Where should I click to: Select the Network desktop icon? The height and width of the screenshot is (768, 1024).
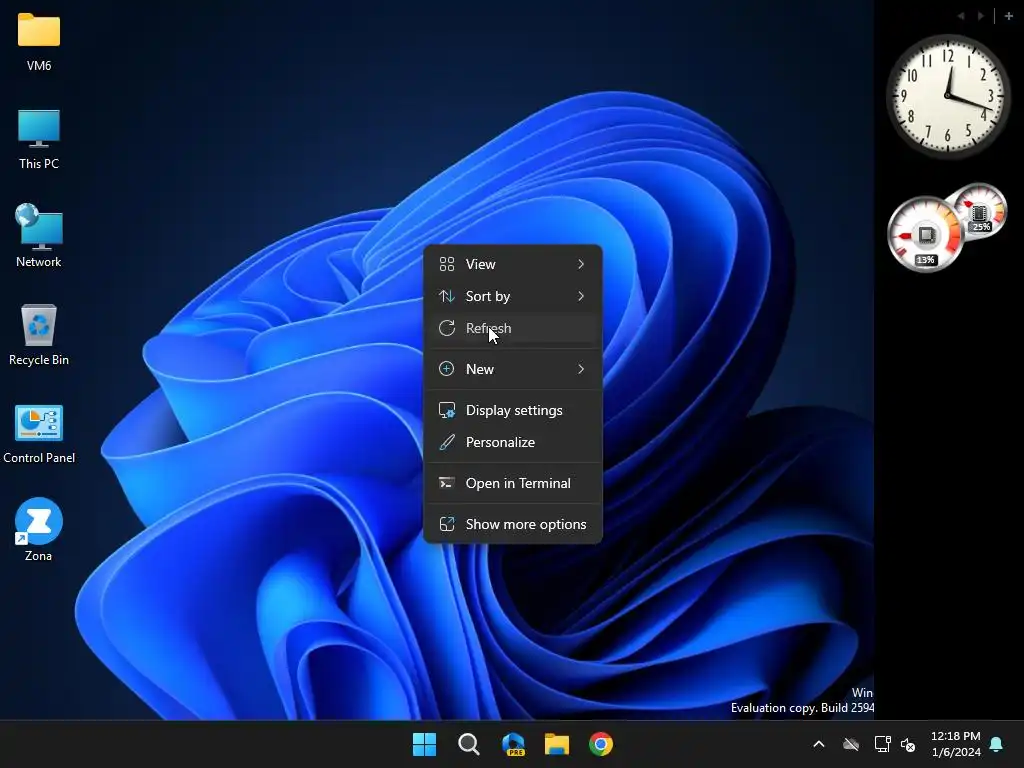pos(39,227)
